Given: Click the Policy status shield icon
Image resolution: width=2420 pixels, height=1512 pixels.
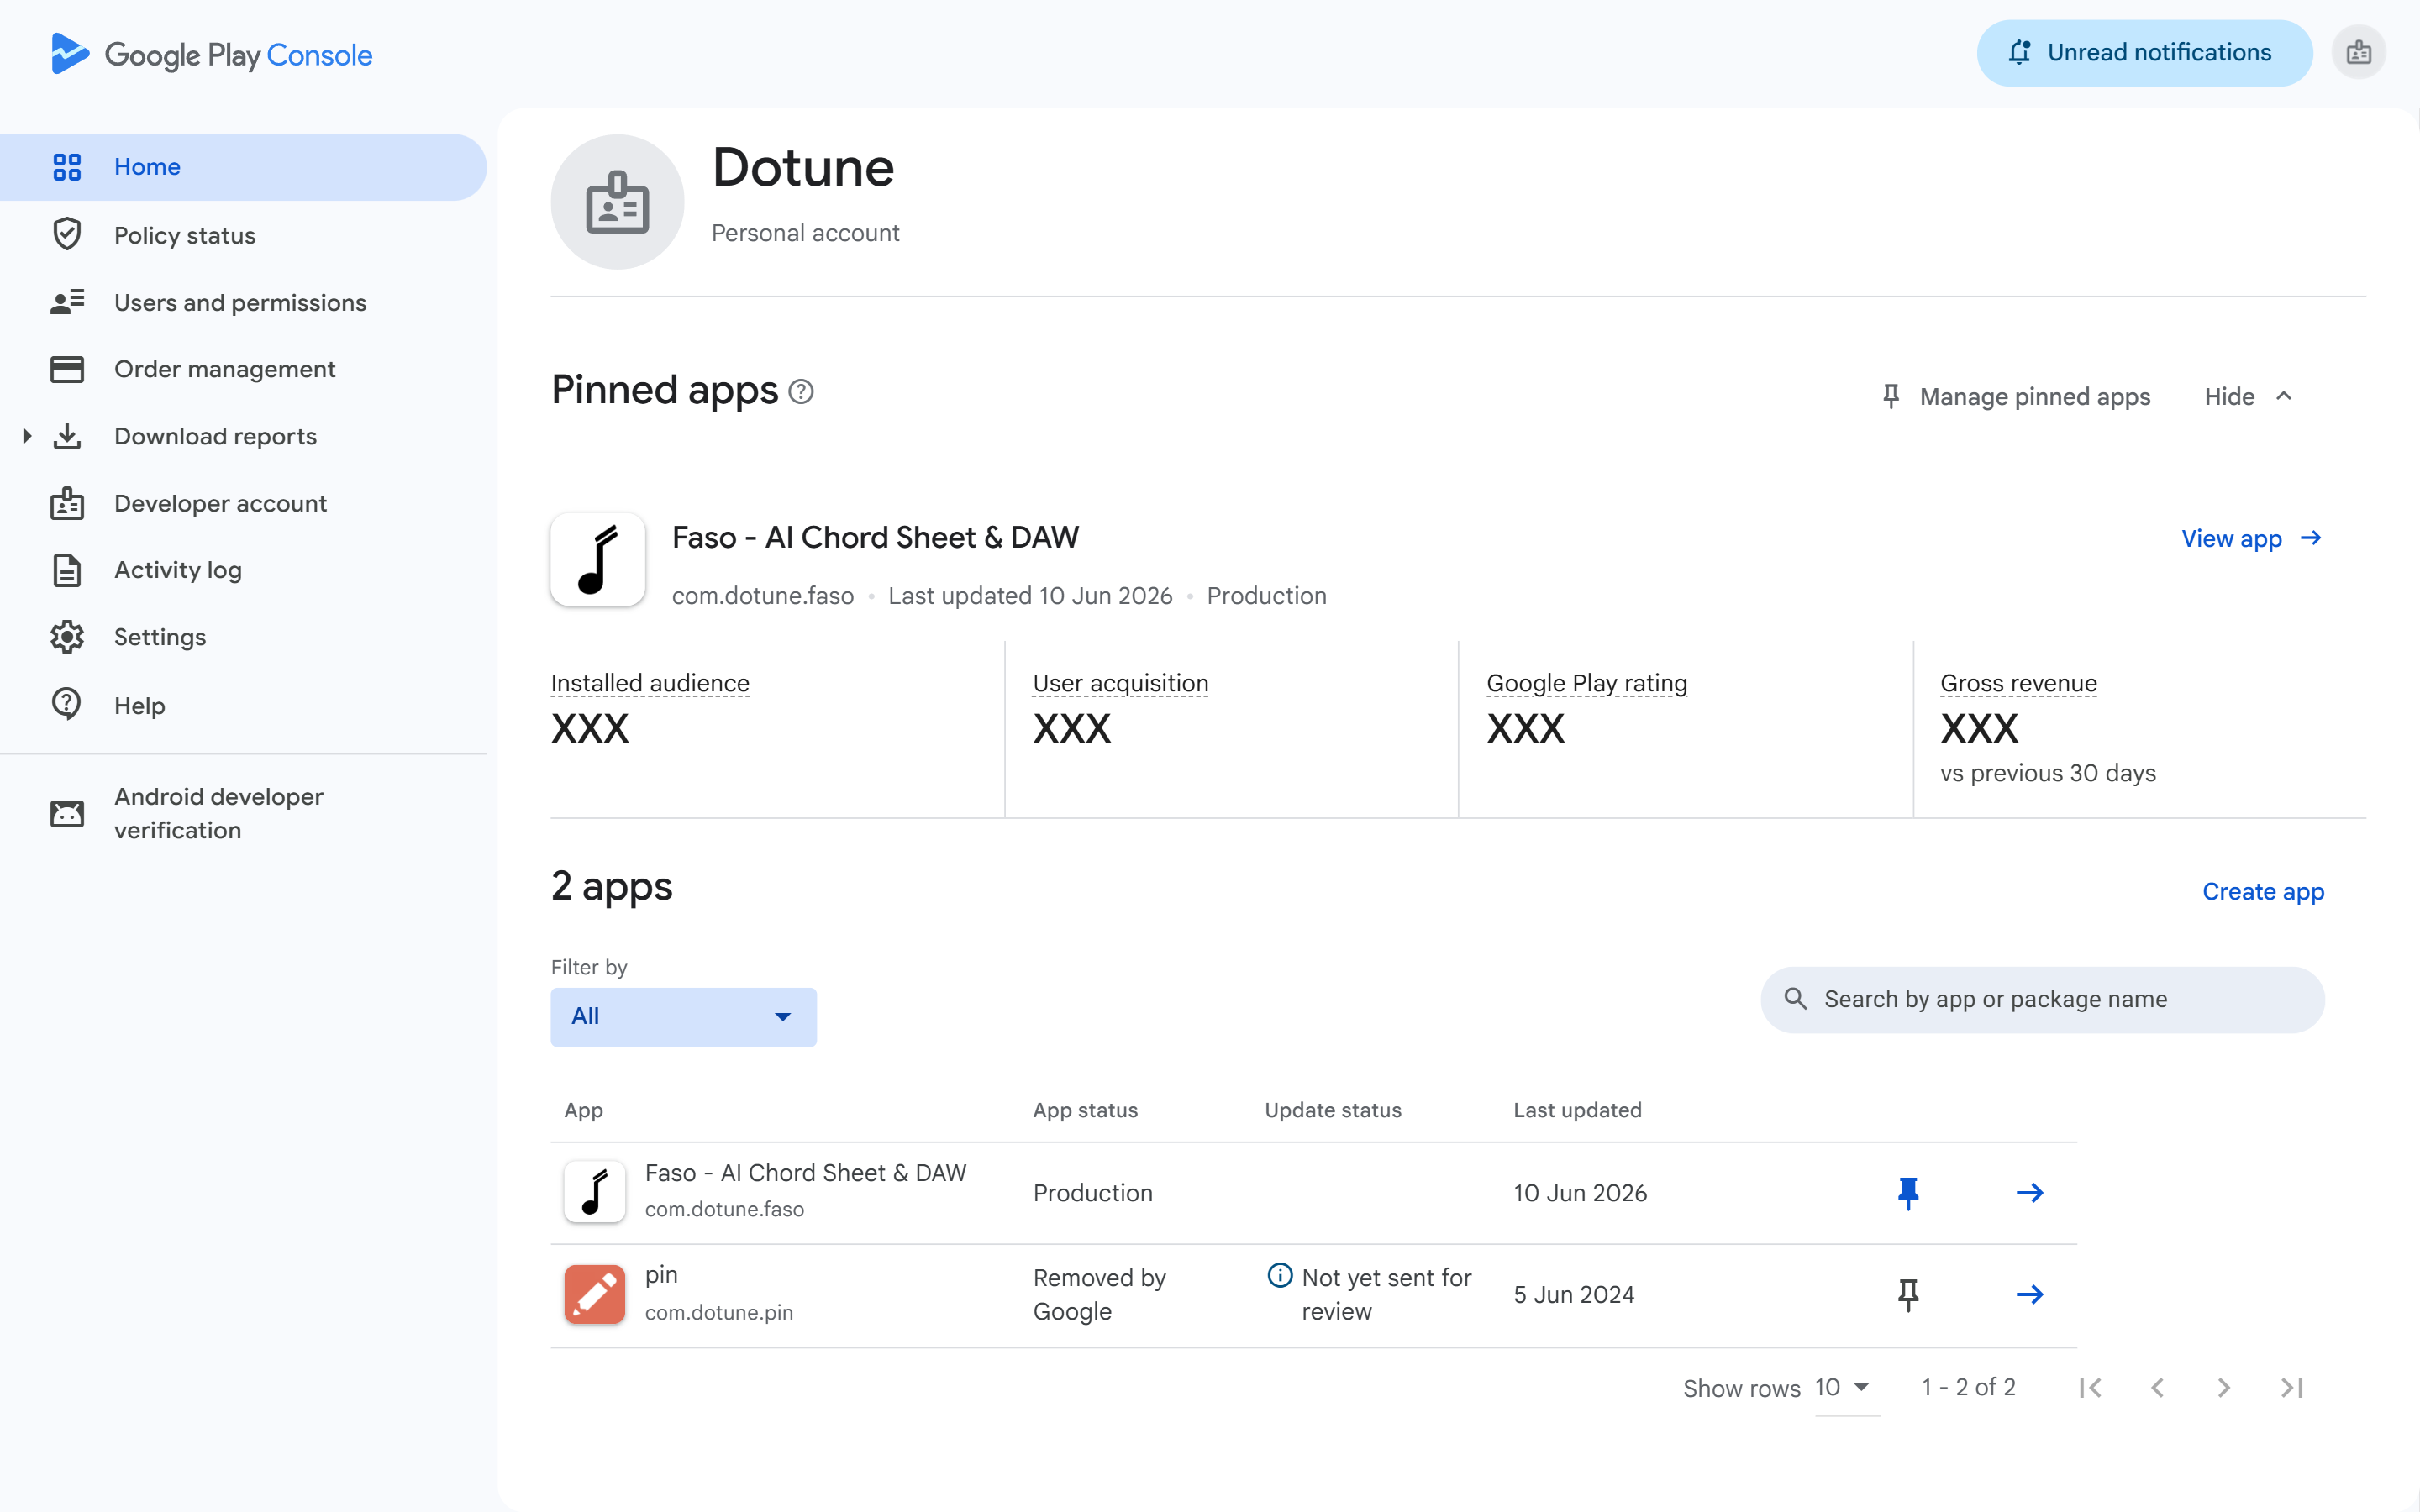Looking at the screenshot, I should pos(67,235).
